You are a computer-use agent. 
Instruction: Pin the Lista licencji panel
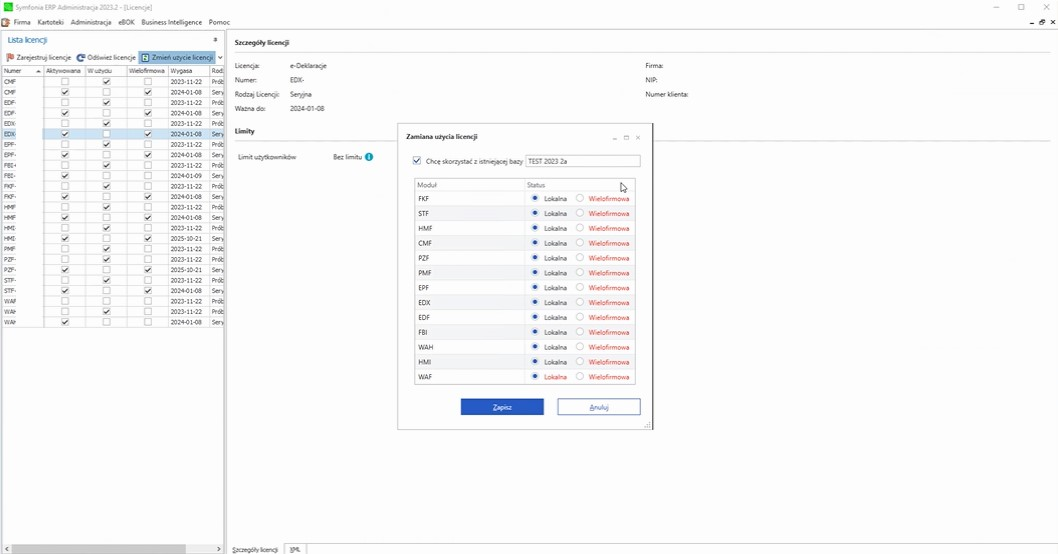(215, 40)
